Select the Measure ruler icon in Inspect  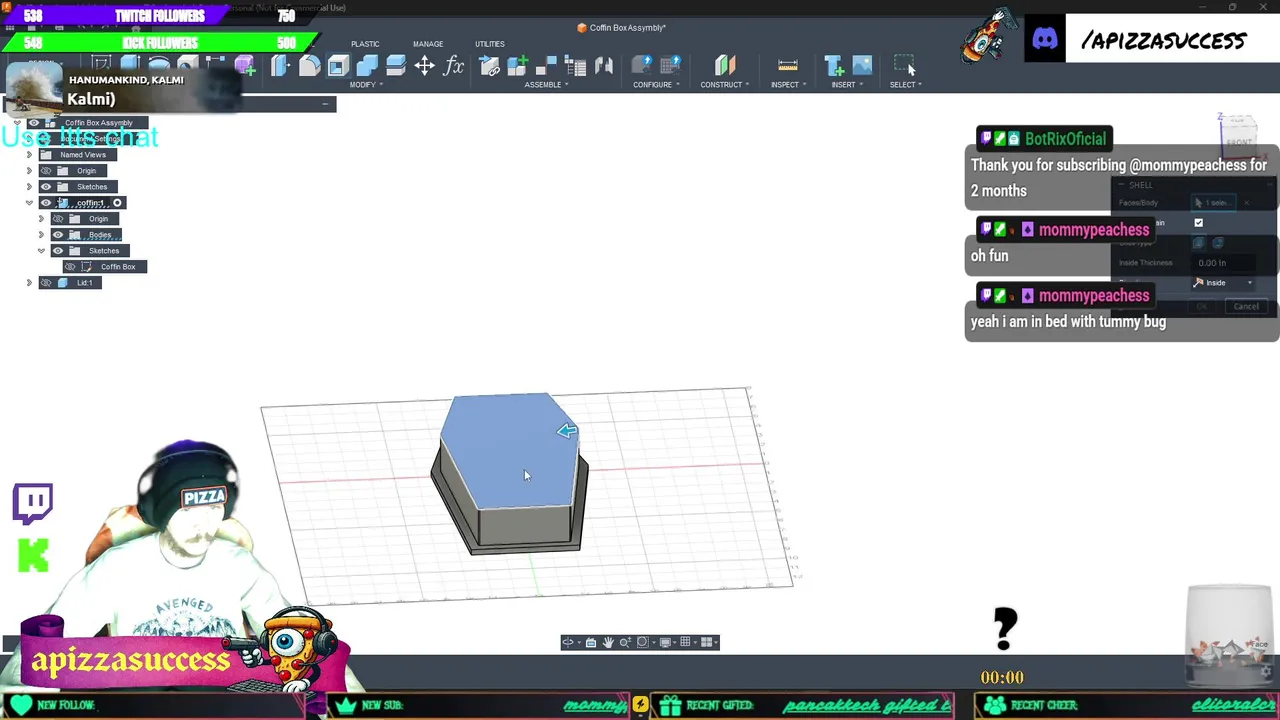(x=787, y=66)
